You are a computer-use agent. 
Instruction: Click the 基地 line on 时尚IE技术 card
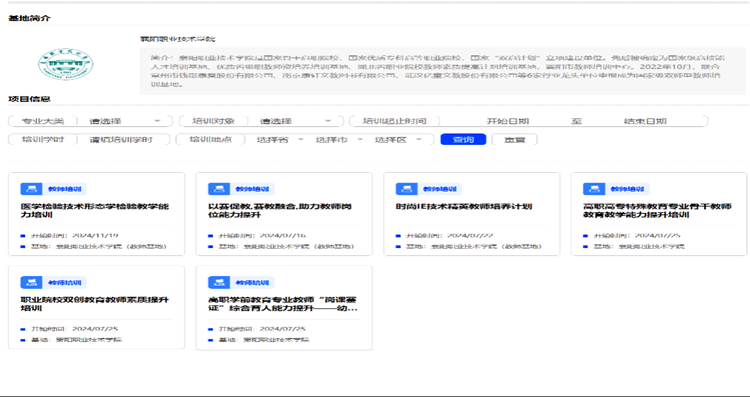474,247
